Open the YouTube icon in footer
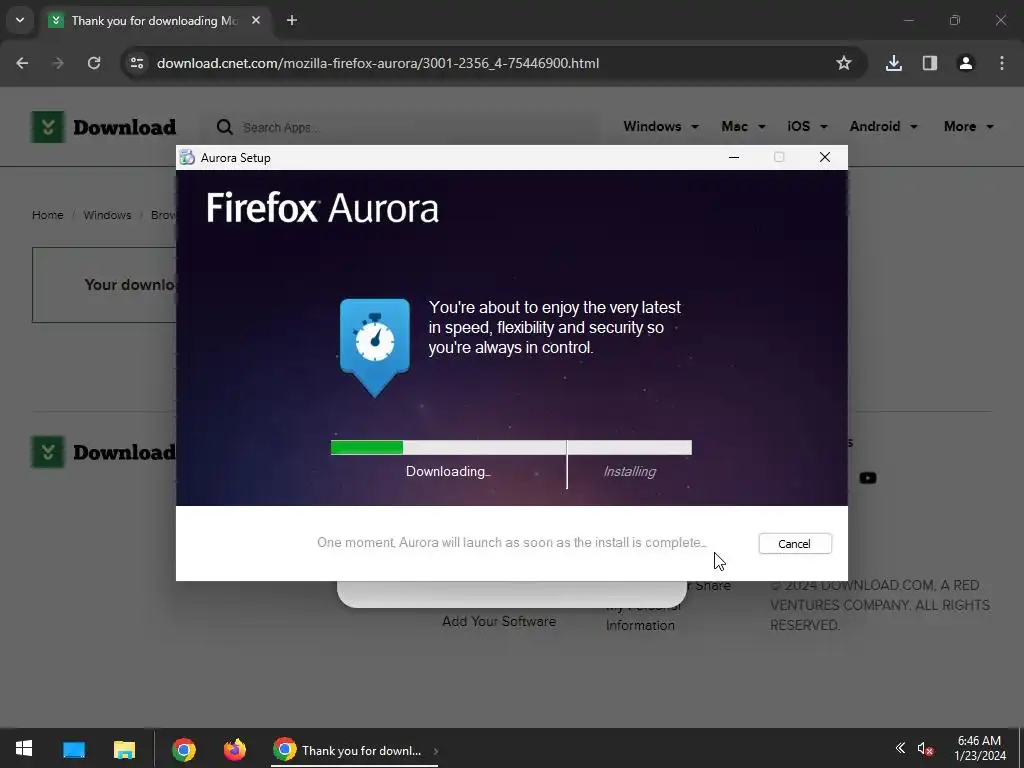Viewport: 1024px width, 768px height. pos(868,478)
